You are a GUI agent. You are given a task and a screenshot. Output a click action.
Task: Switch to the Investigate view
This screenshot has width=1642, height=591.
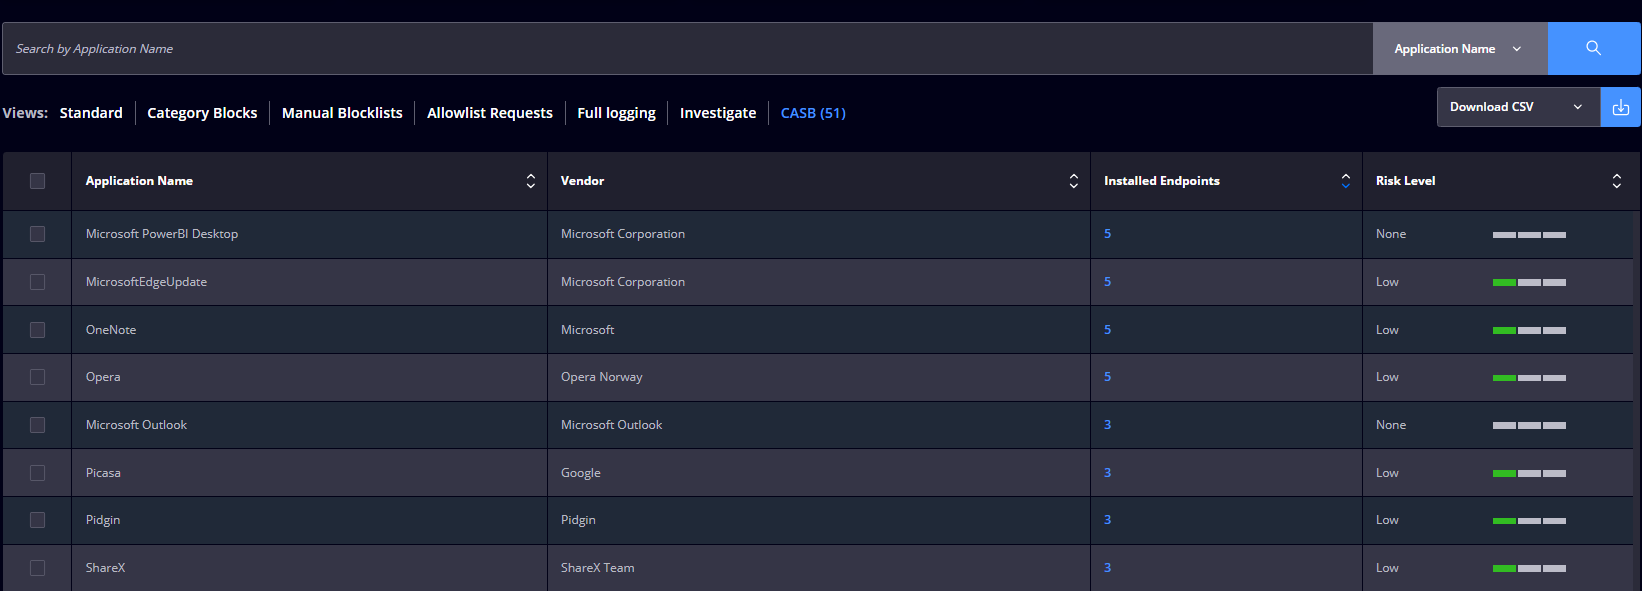click(x=718, y=113)
